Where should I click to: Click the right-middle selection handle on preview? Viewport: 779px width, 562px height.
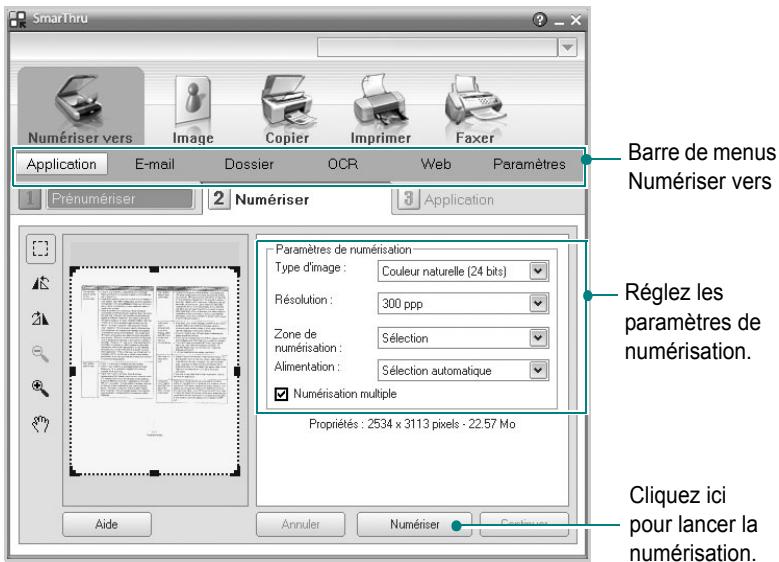[237, 371]
